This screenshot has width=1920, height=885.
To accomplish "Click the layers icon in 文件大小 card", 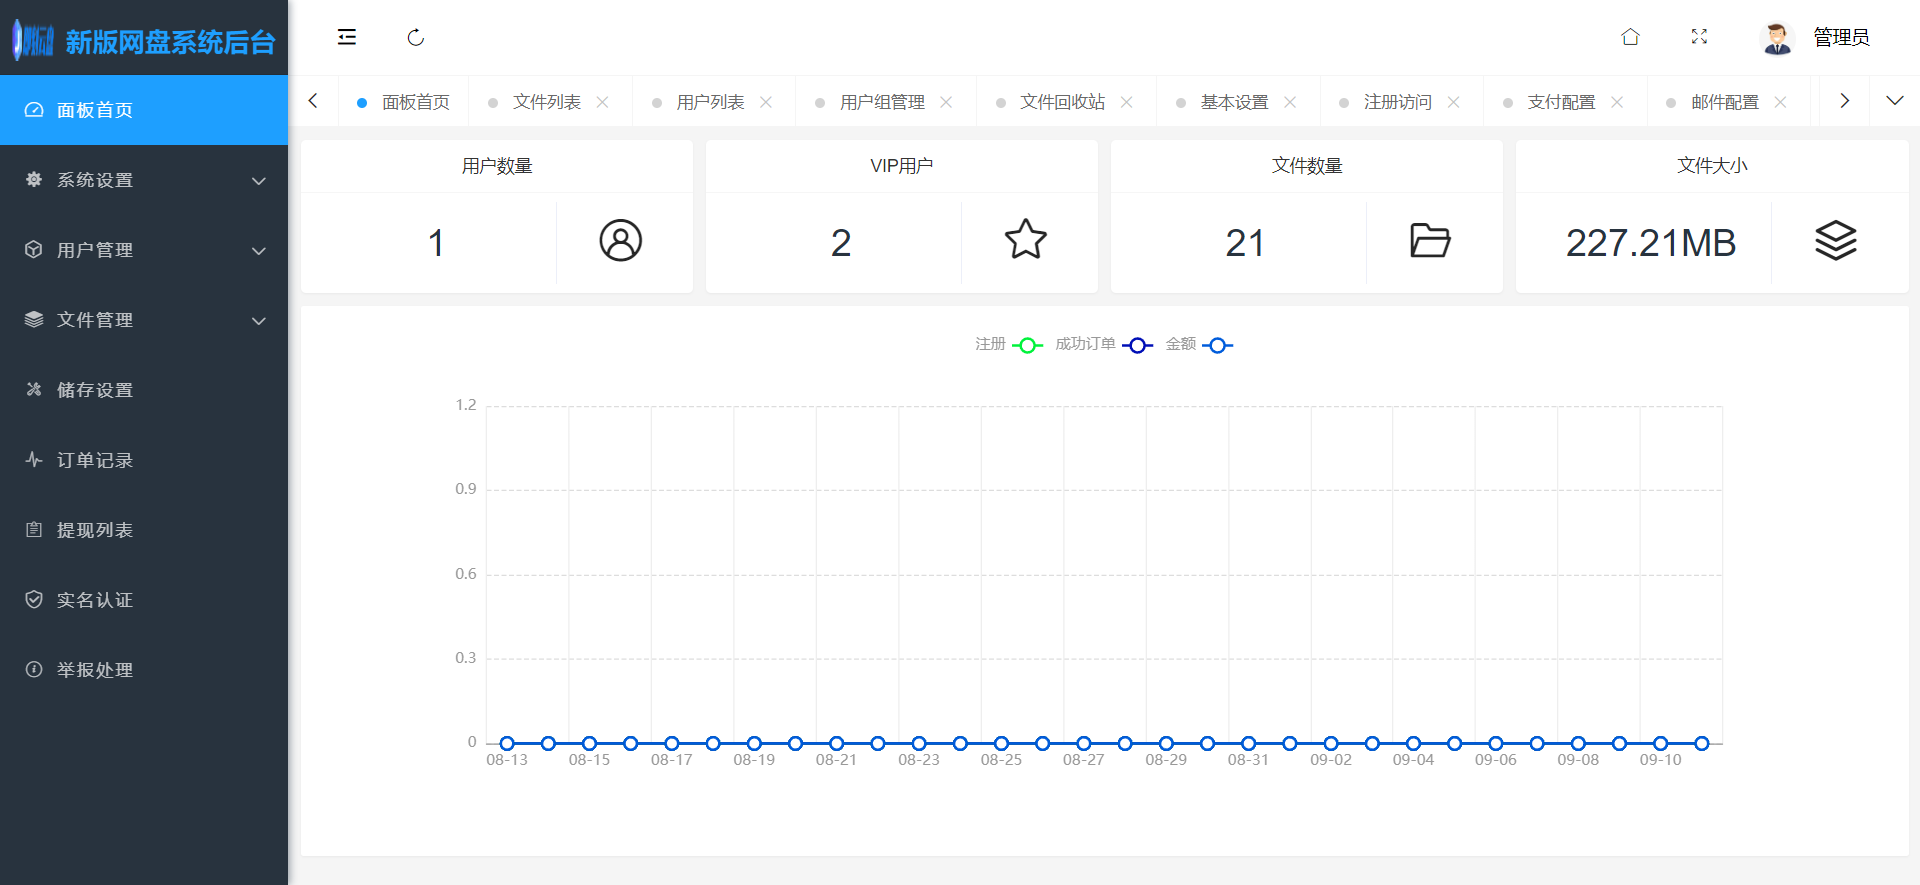I will point(1836,240).
